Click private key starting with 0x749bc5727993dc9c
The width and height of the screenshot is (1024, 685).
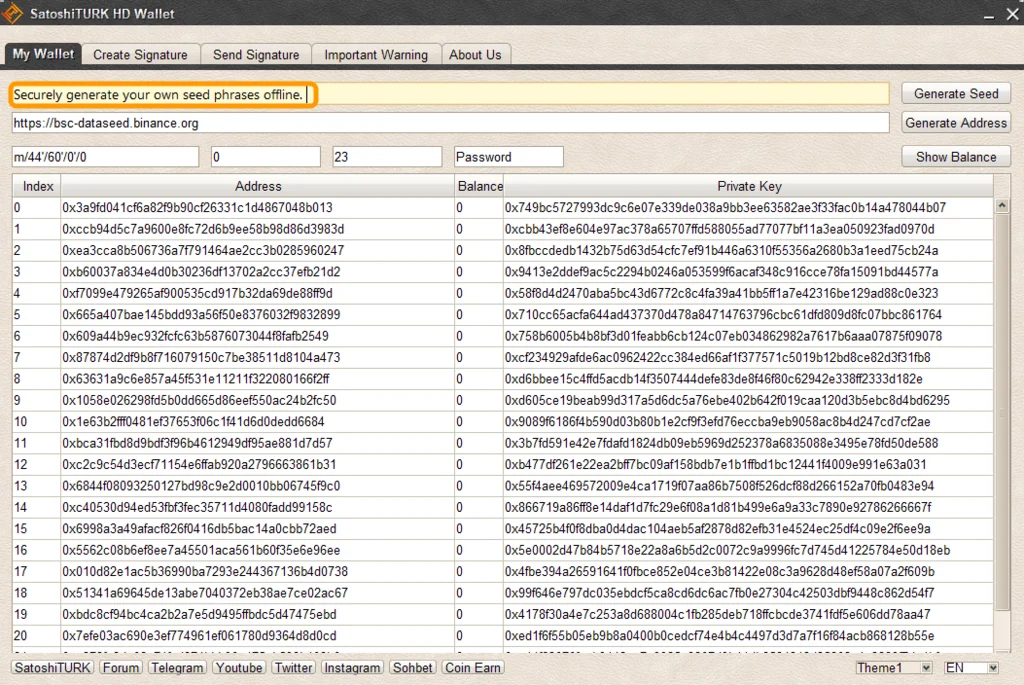(725, 208)
